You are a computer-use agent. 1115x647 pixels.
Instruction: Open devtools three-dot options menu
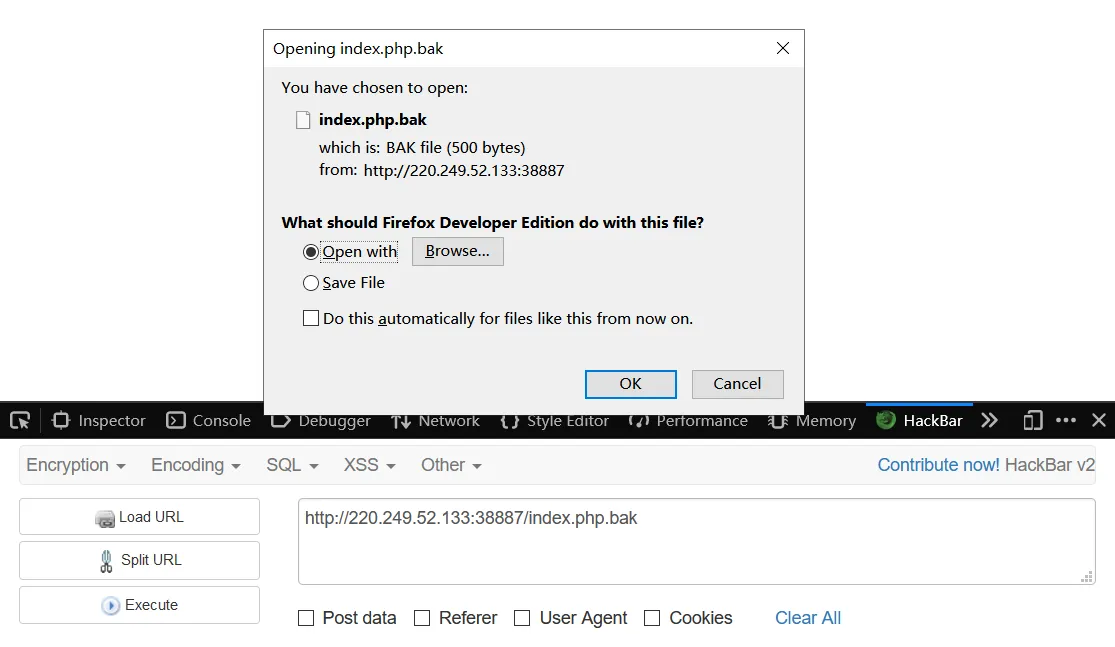1066,421
